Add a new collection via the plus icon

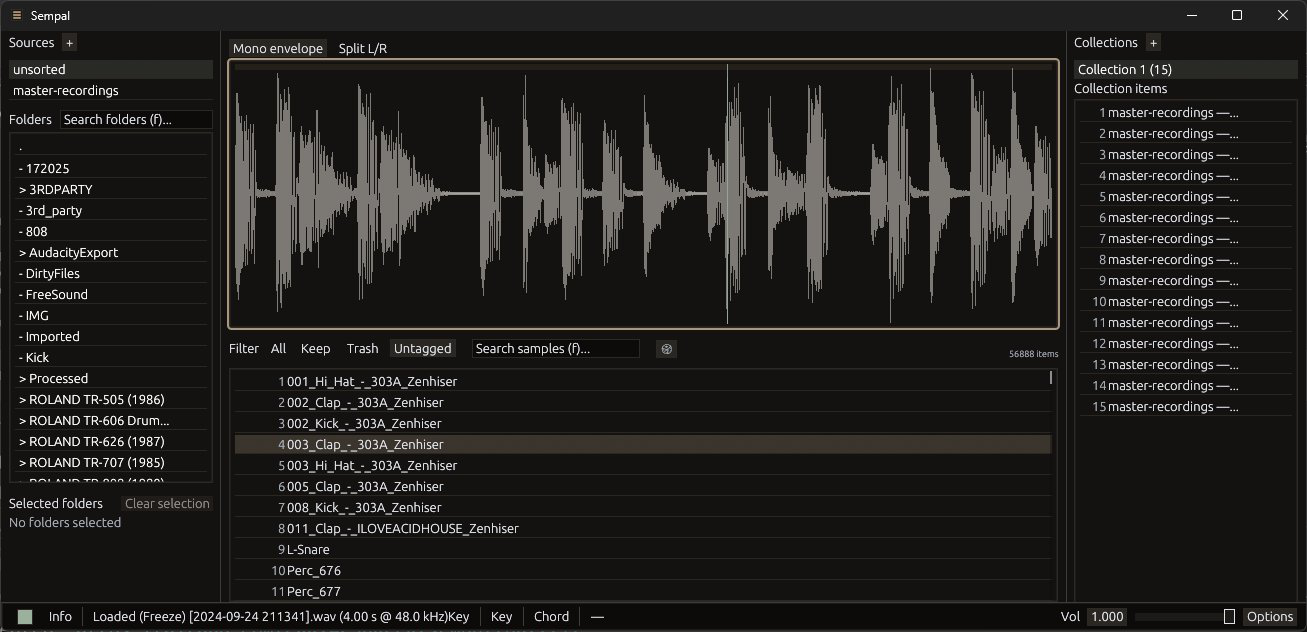(1153, 42)
